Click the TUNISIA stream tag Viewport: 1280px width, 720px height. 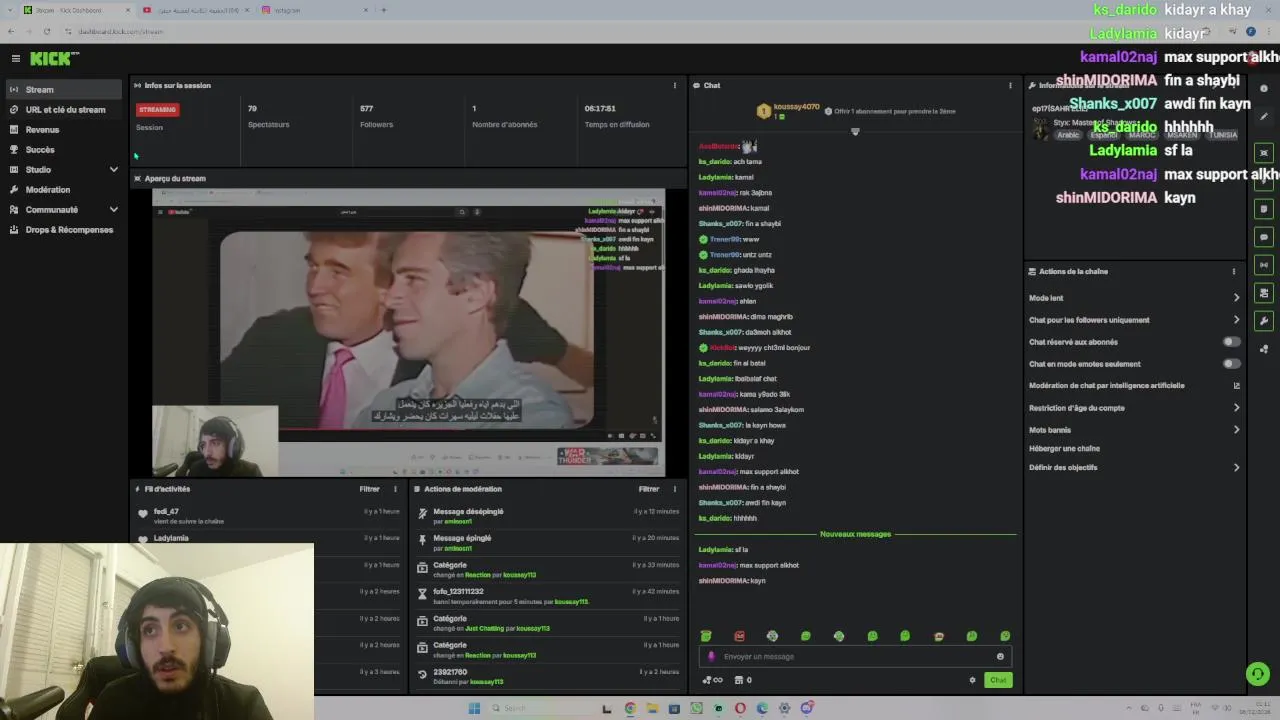1223,135
